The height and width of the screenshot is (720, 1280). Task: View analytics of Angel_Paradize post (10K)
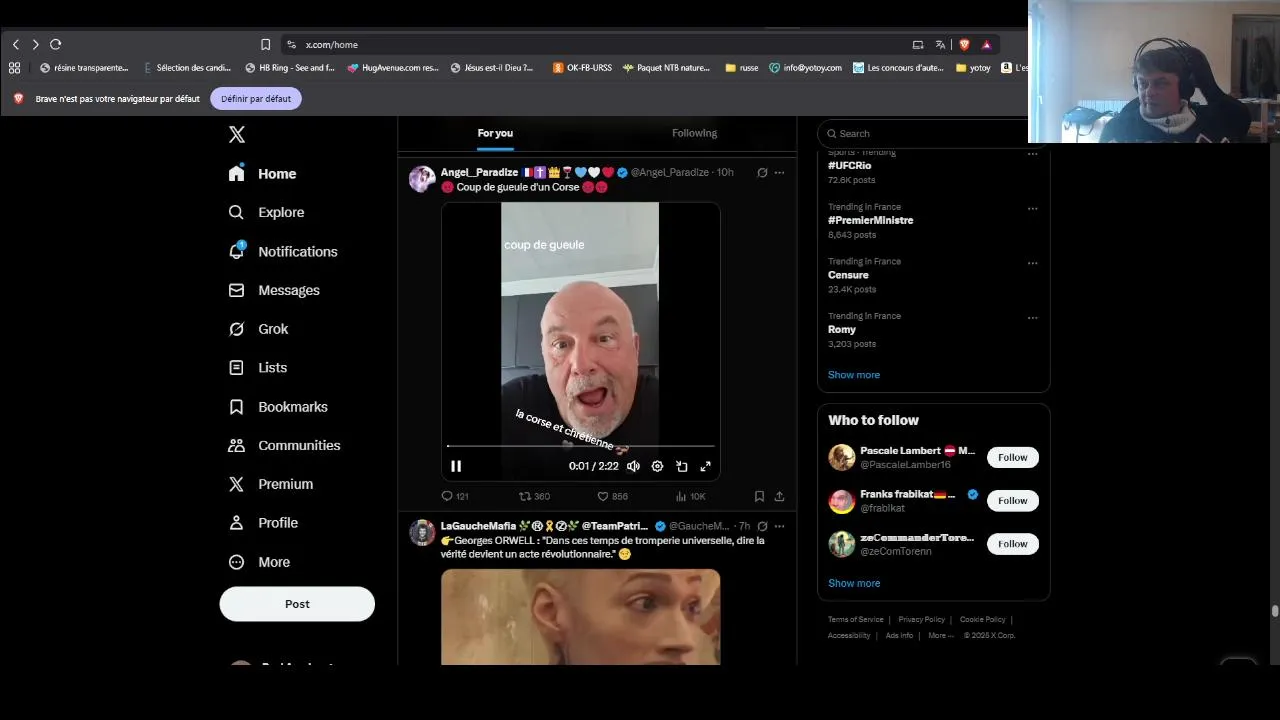(x=690, y=496)
